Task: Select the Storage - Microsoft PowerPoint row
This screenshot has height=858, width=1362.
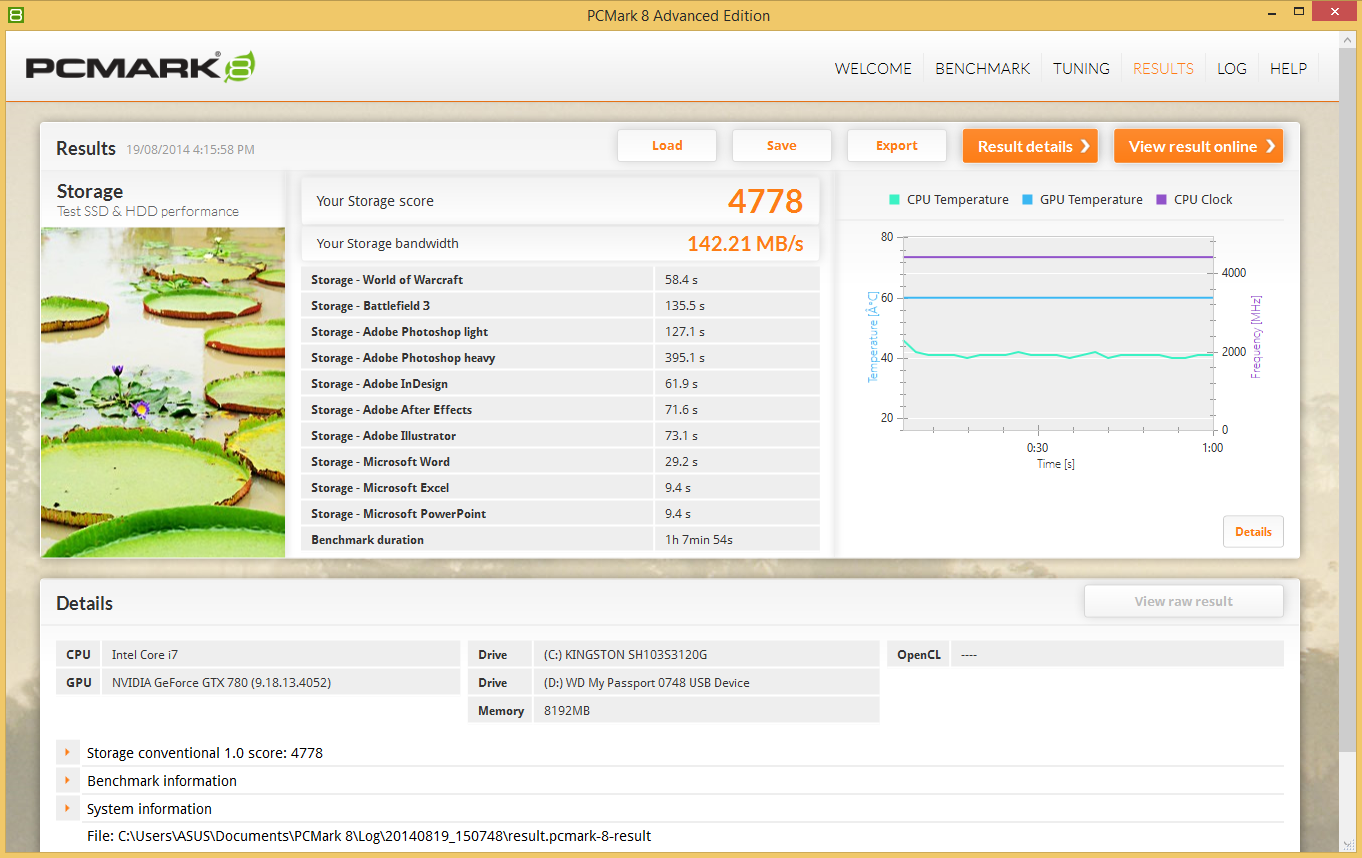Action: click(560, 514)
